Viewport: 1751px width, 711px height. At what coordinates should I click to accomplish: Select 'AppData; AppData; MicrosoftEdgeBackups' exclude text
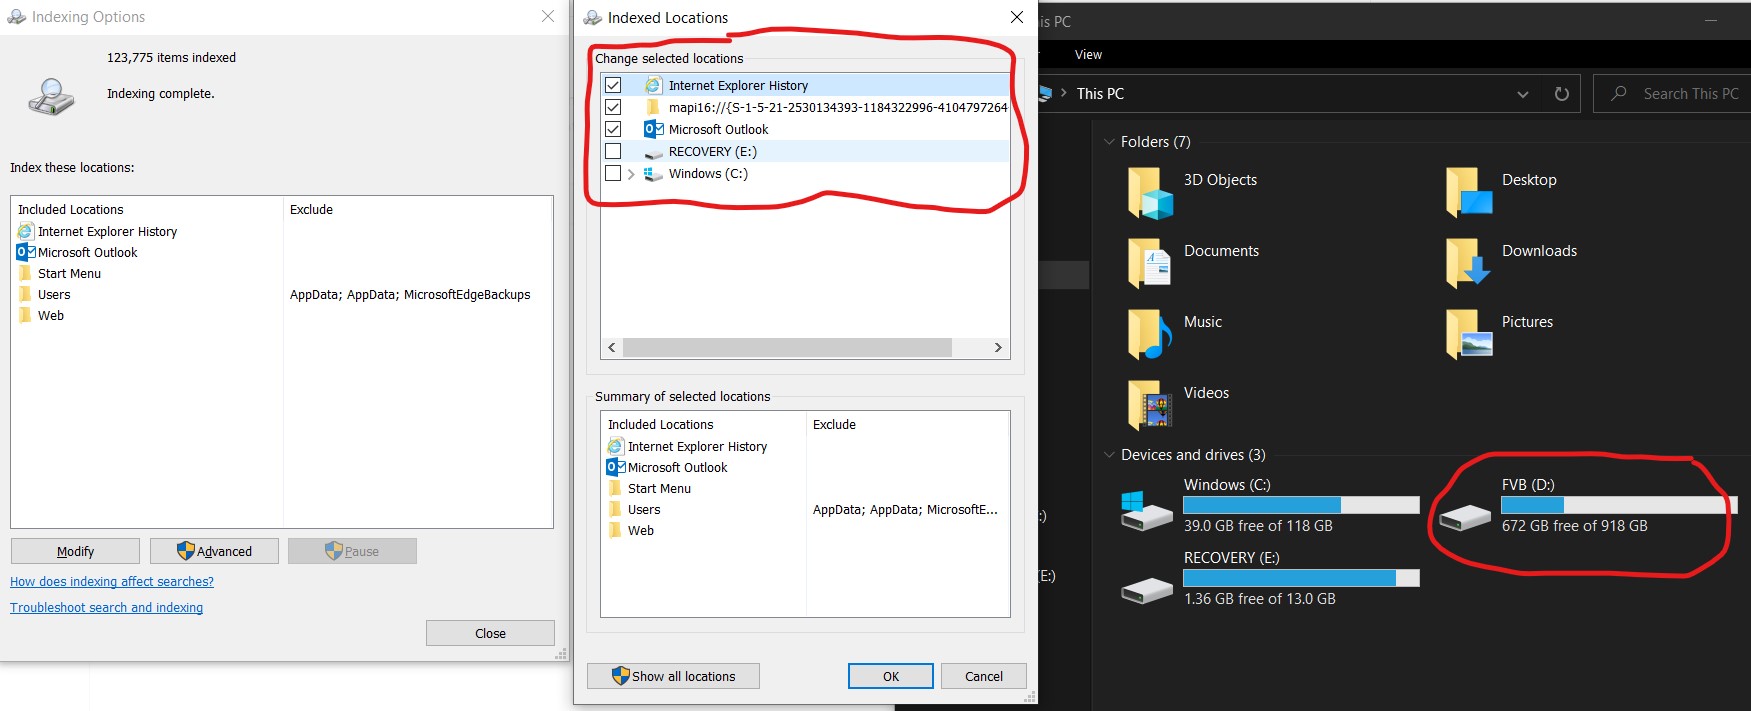click(x=410, y=294)
